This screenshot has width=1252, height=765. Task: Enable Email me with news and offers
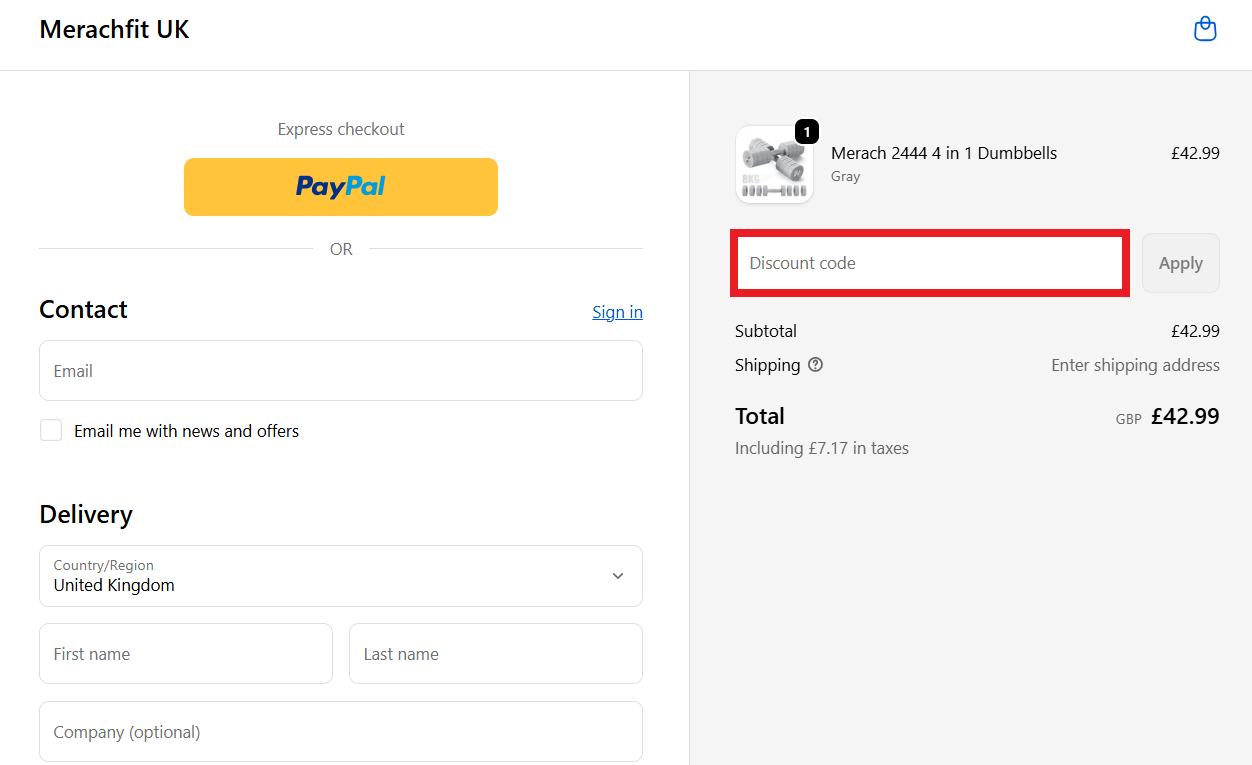point(51,431)
